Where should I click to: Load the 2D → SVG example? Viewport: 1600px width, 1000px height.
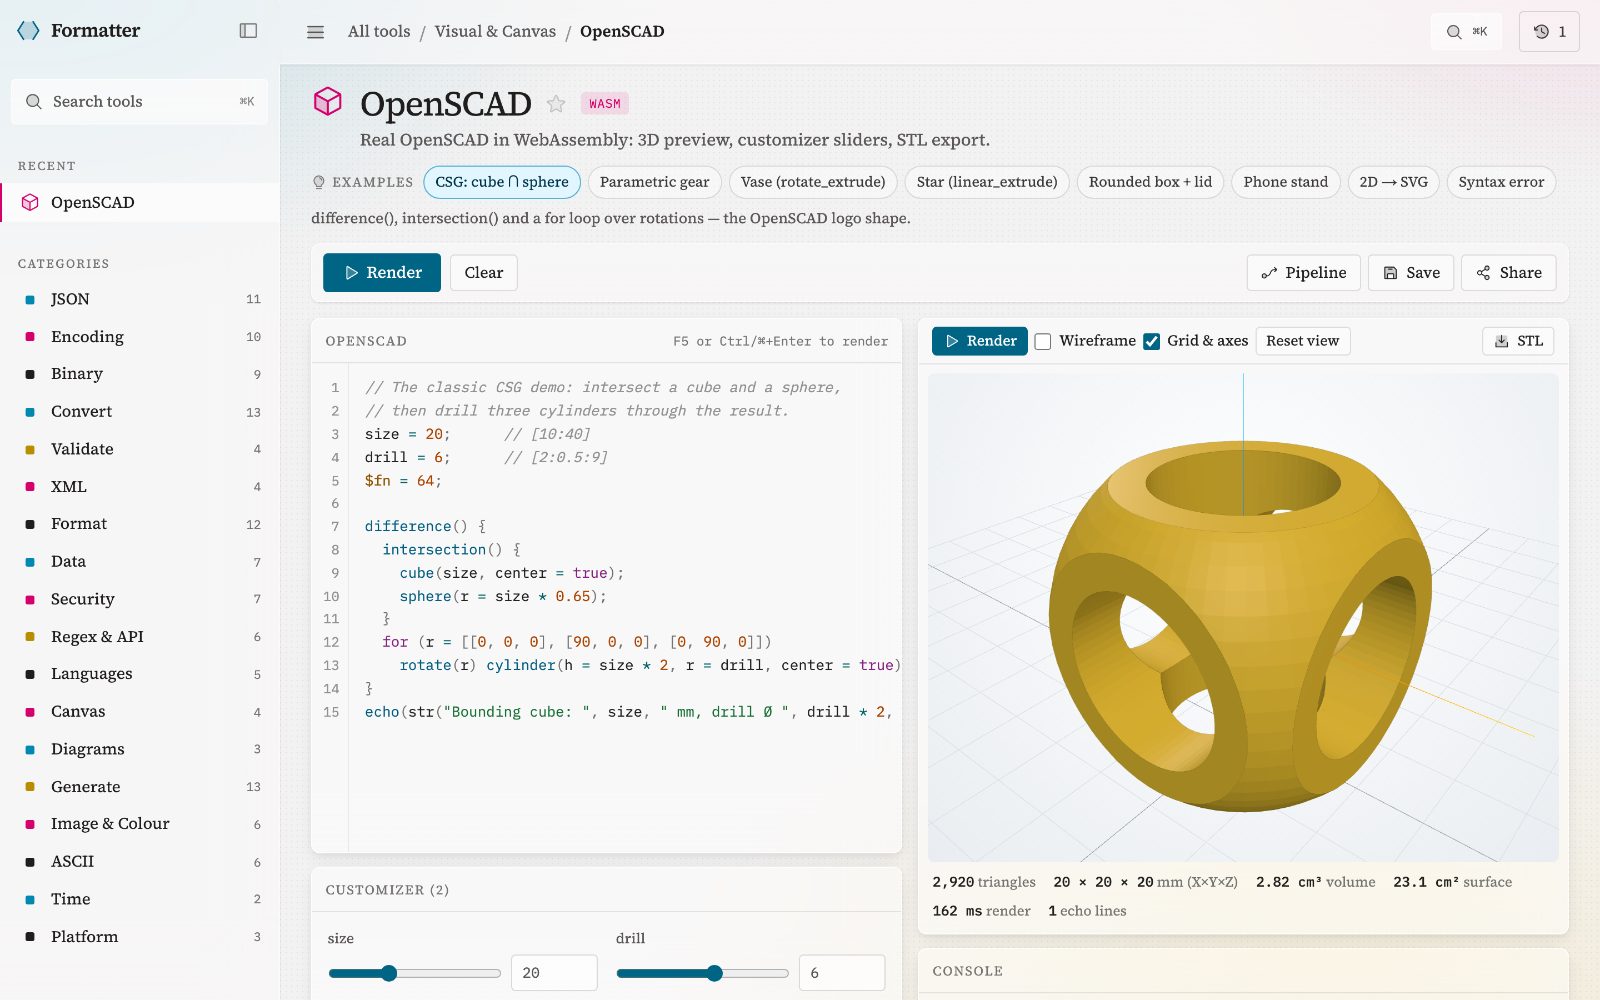point(1393,182)
